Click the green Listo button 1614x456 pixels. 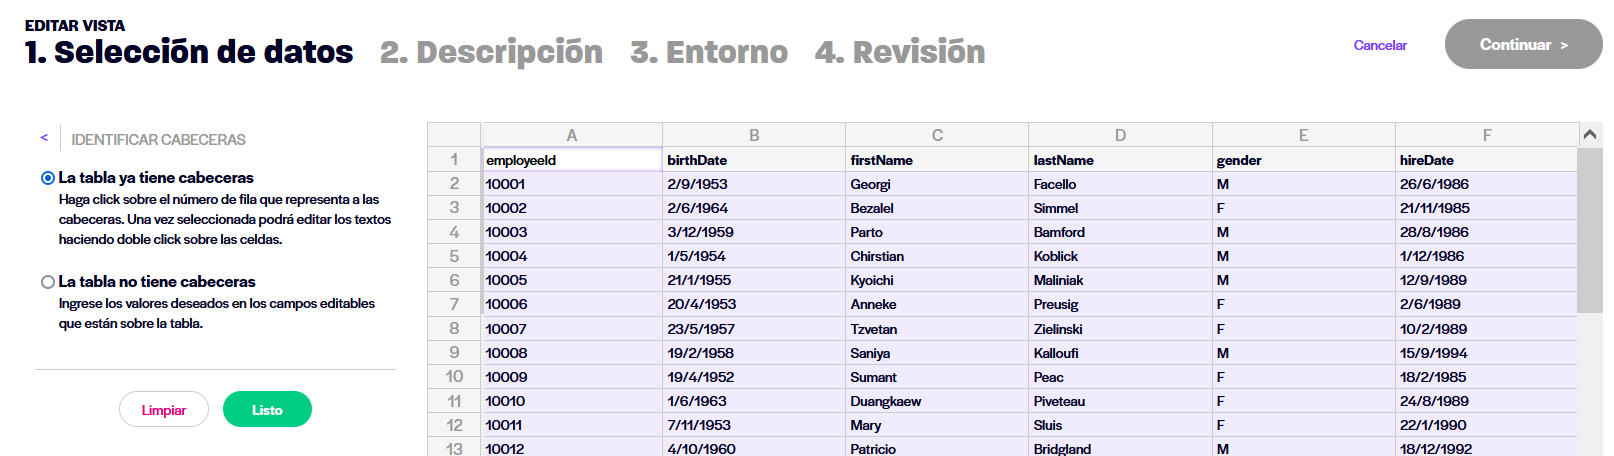click(x=267, y=410)
